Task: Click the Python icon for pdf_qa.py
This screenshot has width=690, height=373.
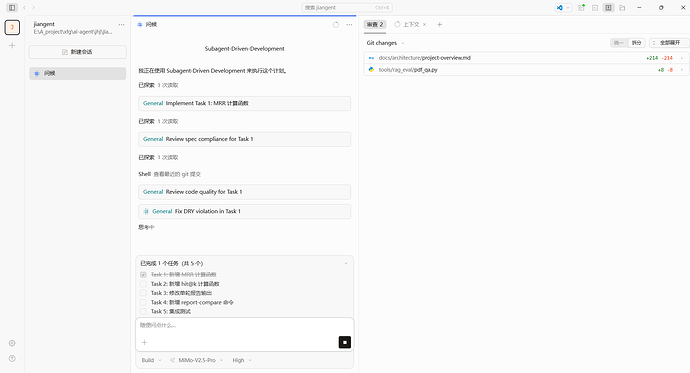Action: point(371,69)
